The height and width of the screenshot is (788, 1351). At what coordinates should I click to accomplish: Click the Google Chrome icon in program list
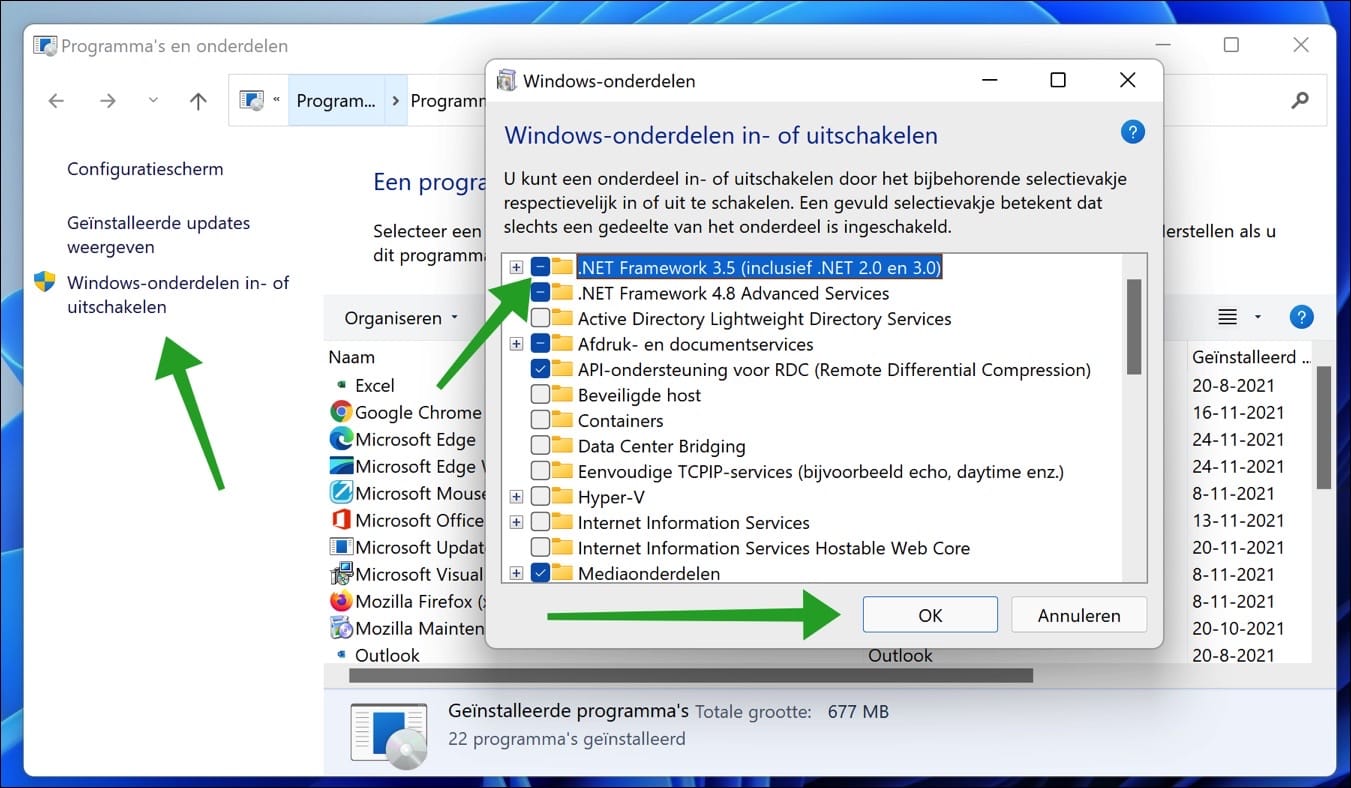341,412
